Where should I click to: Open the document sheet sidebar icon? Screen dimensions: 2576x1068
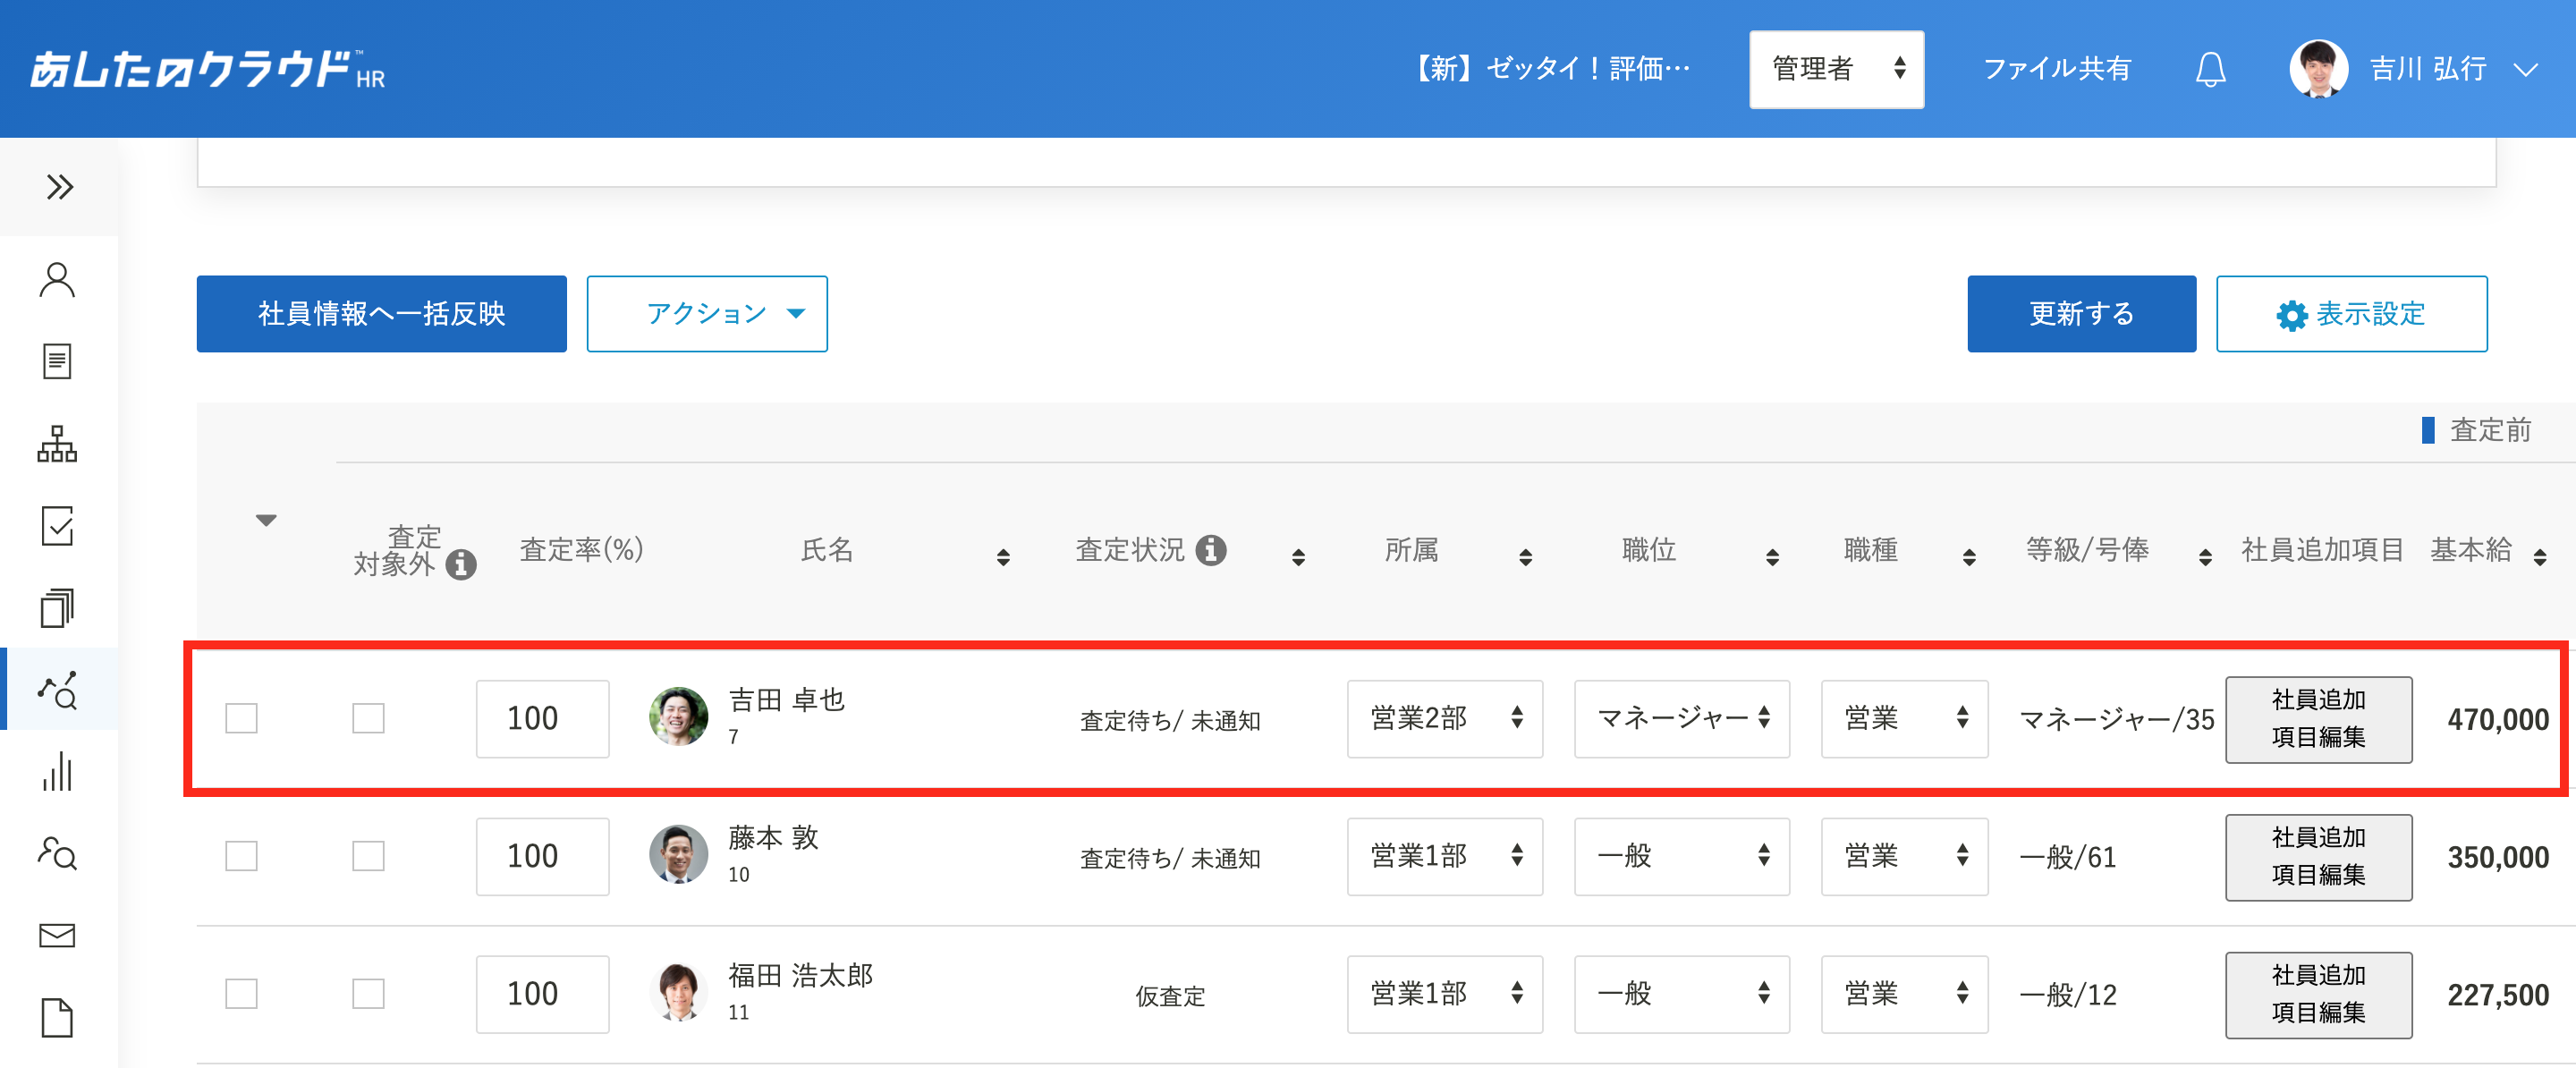coord(57,361)
